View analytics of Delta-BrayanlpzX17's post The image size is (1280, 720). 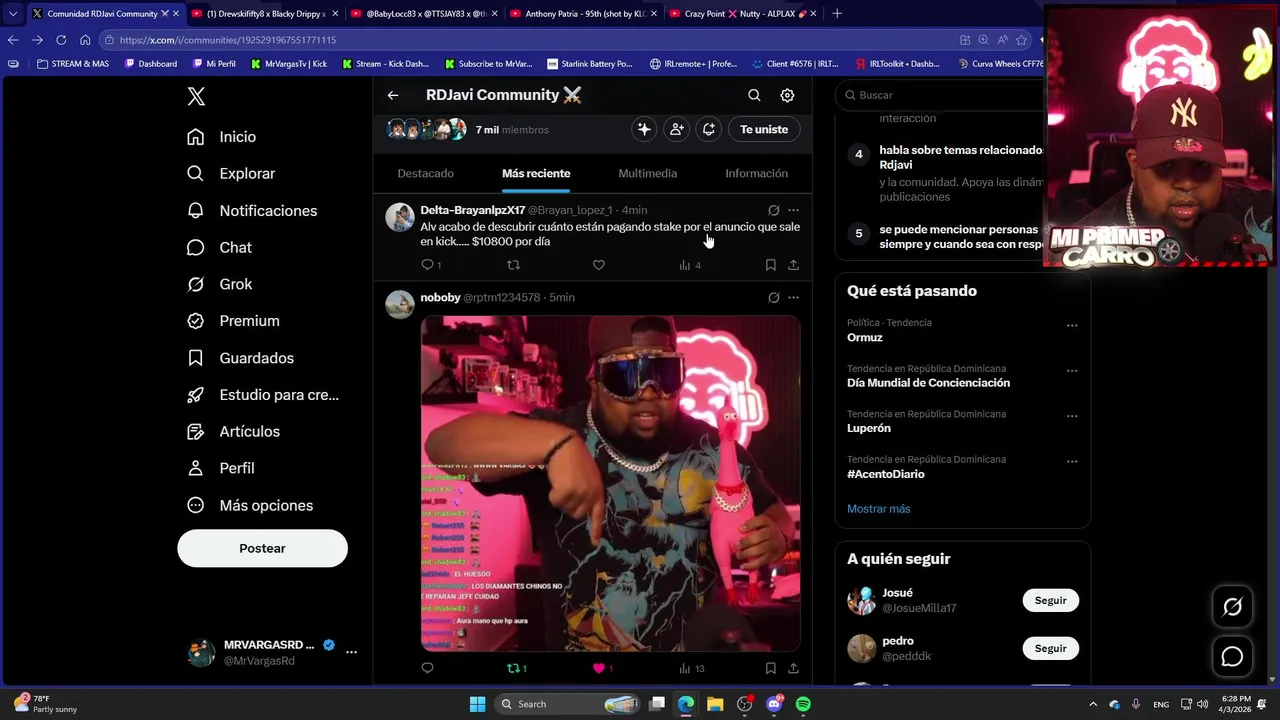click(689, 265)
